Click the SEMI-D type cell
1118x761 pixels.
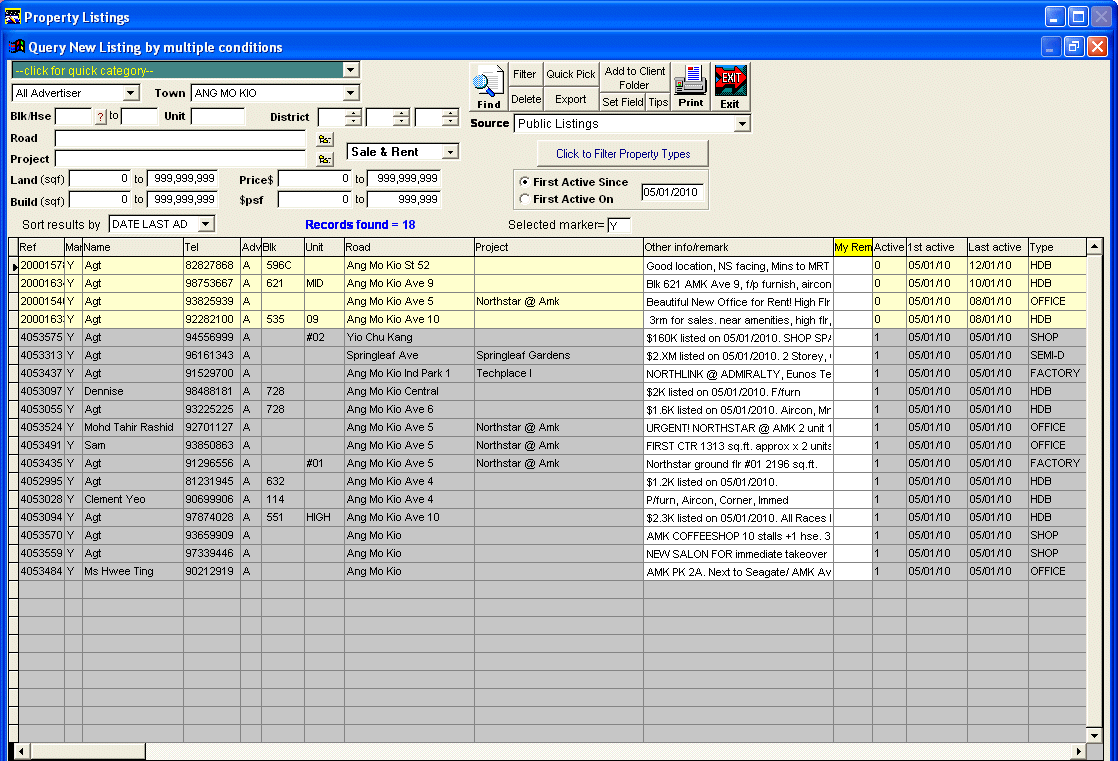(x=1057, y=355)
